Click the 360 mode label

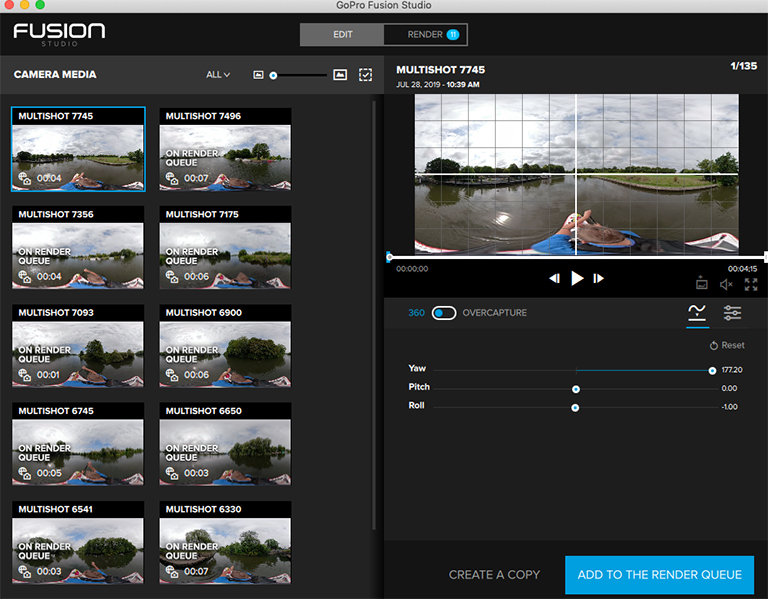(x=416, y=312)
